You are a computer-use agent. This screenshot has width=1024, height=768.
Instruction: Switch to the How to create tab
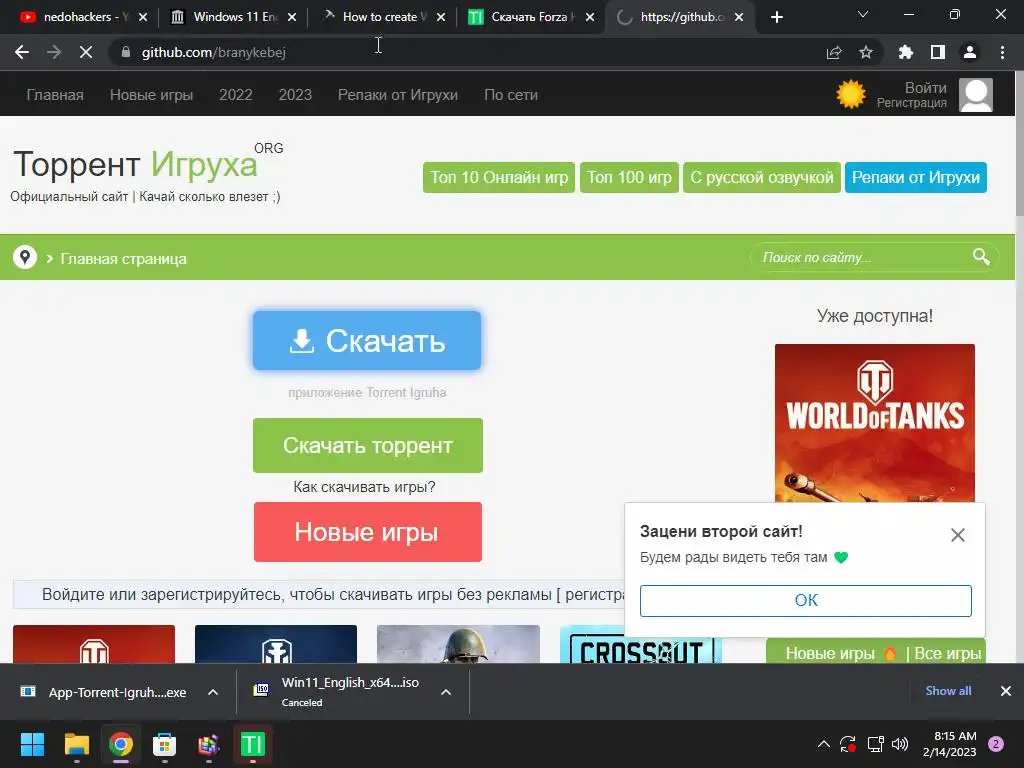383,17
